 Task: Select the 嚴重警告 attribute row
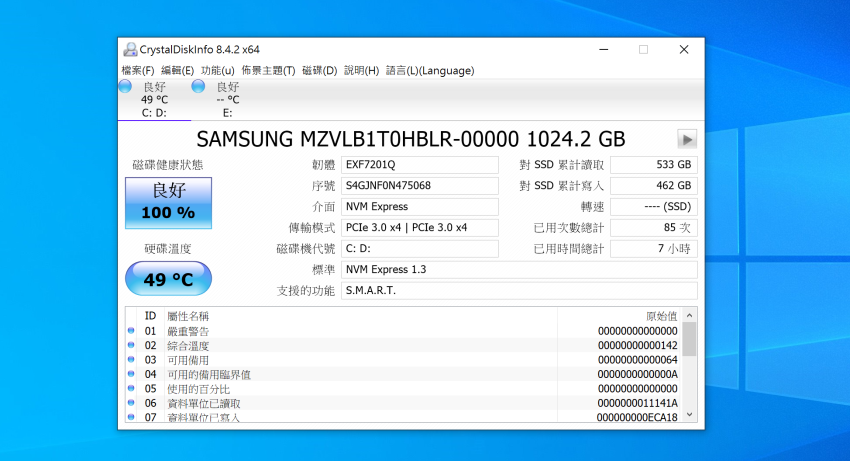404,331
